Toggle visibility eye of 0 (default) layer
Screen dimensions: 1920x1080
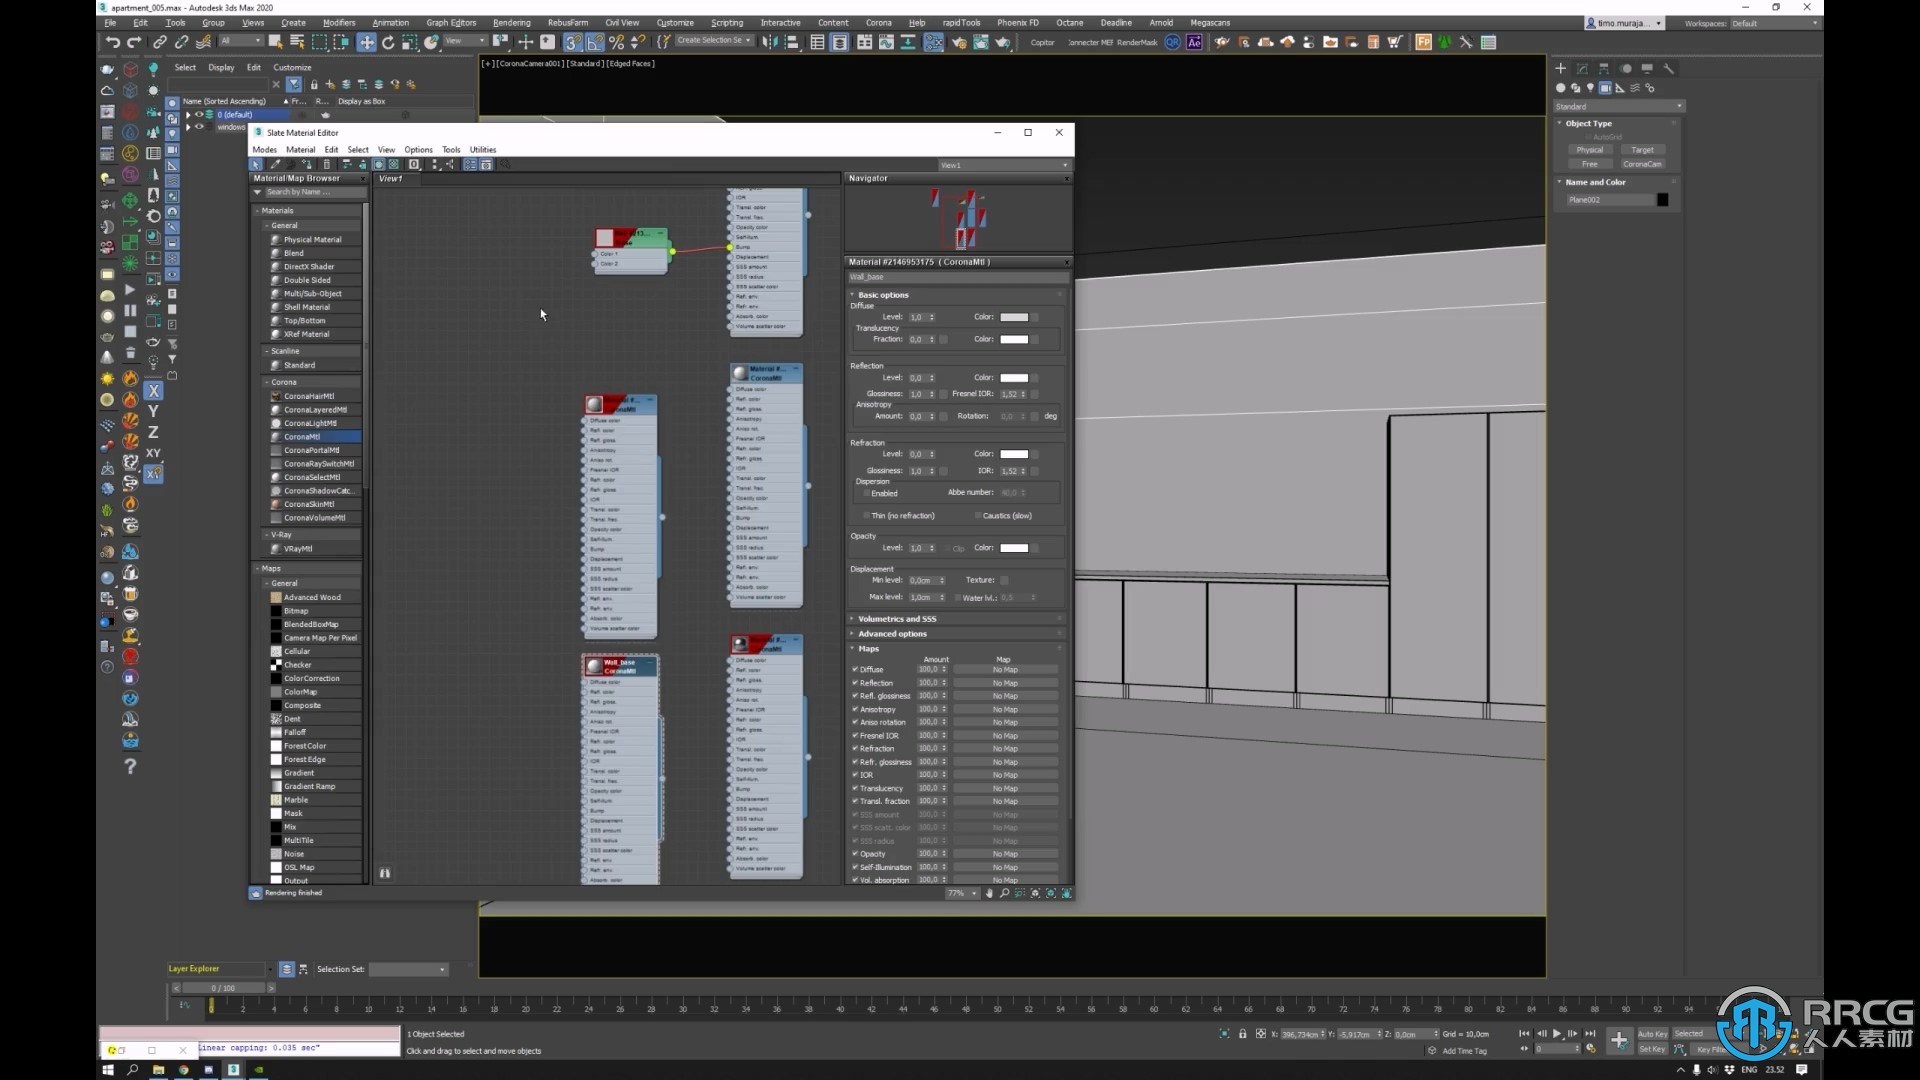tap(198, 114)
